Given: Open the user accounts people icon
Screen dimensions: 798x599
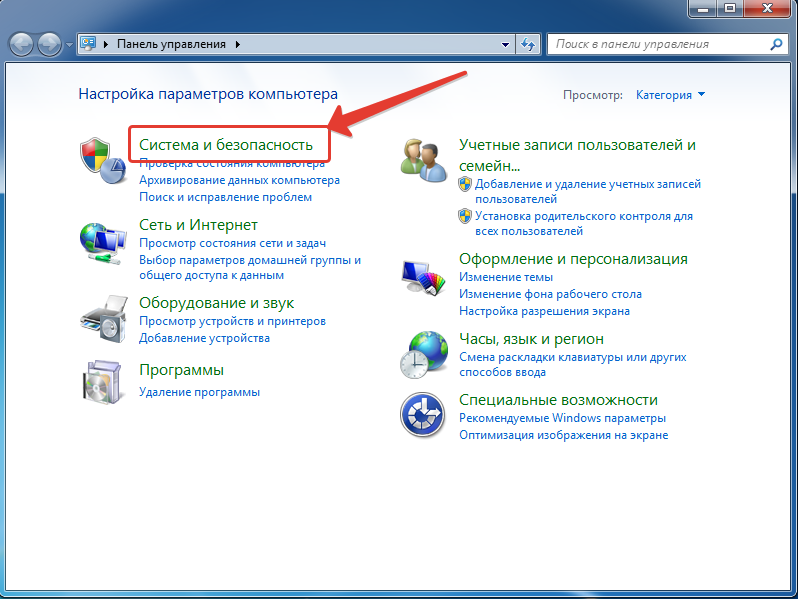Looking at the screenshot, I should (x=424, y=160).
